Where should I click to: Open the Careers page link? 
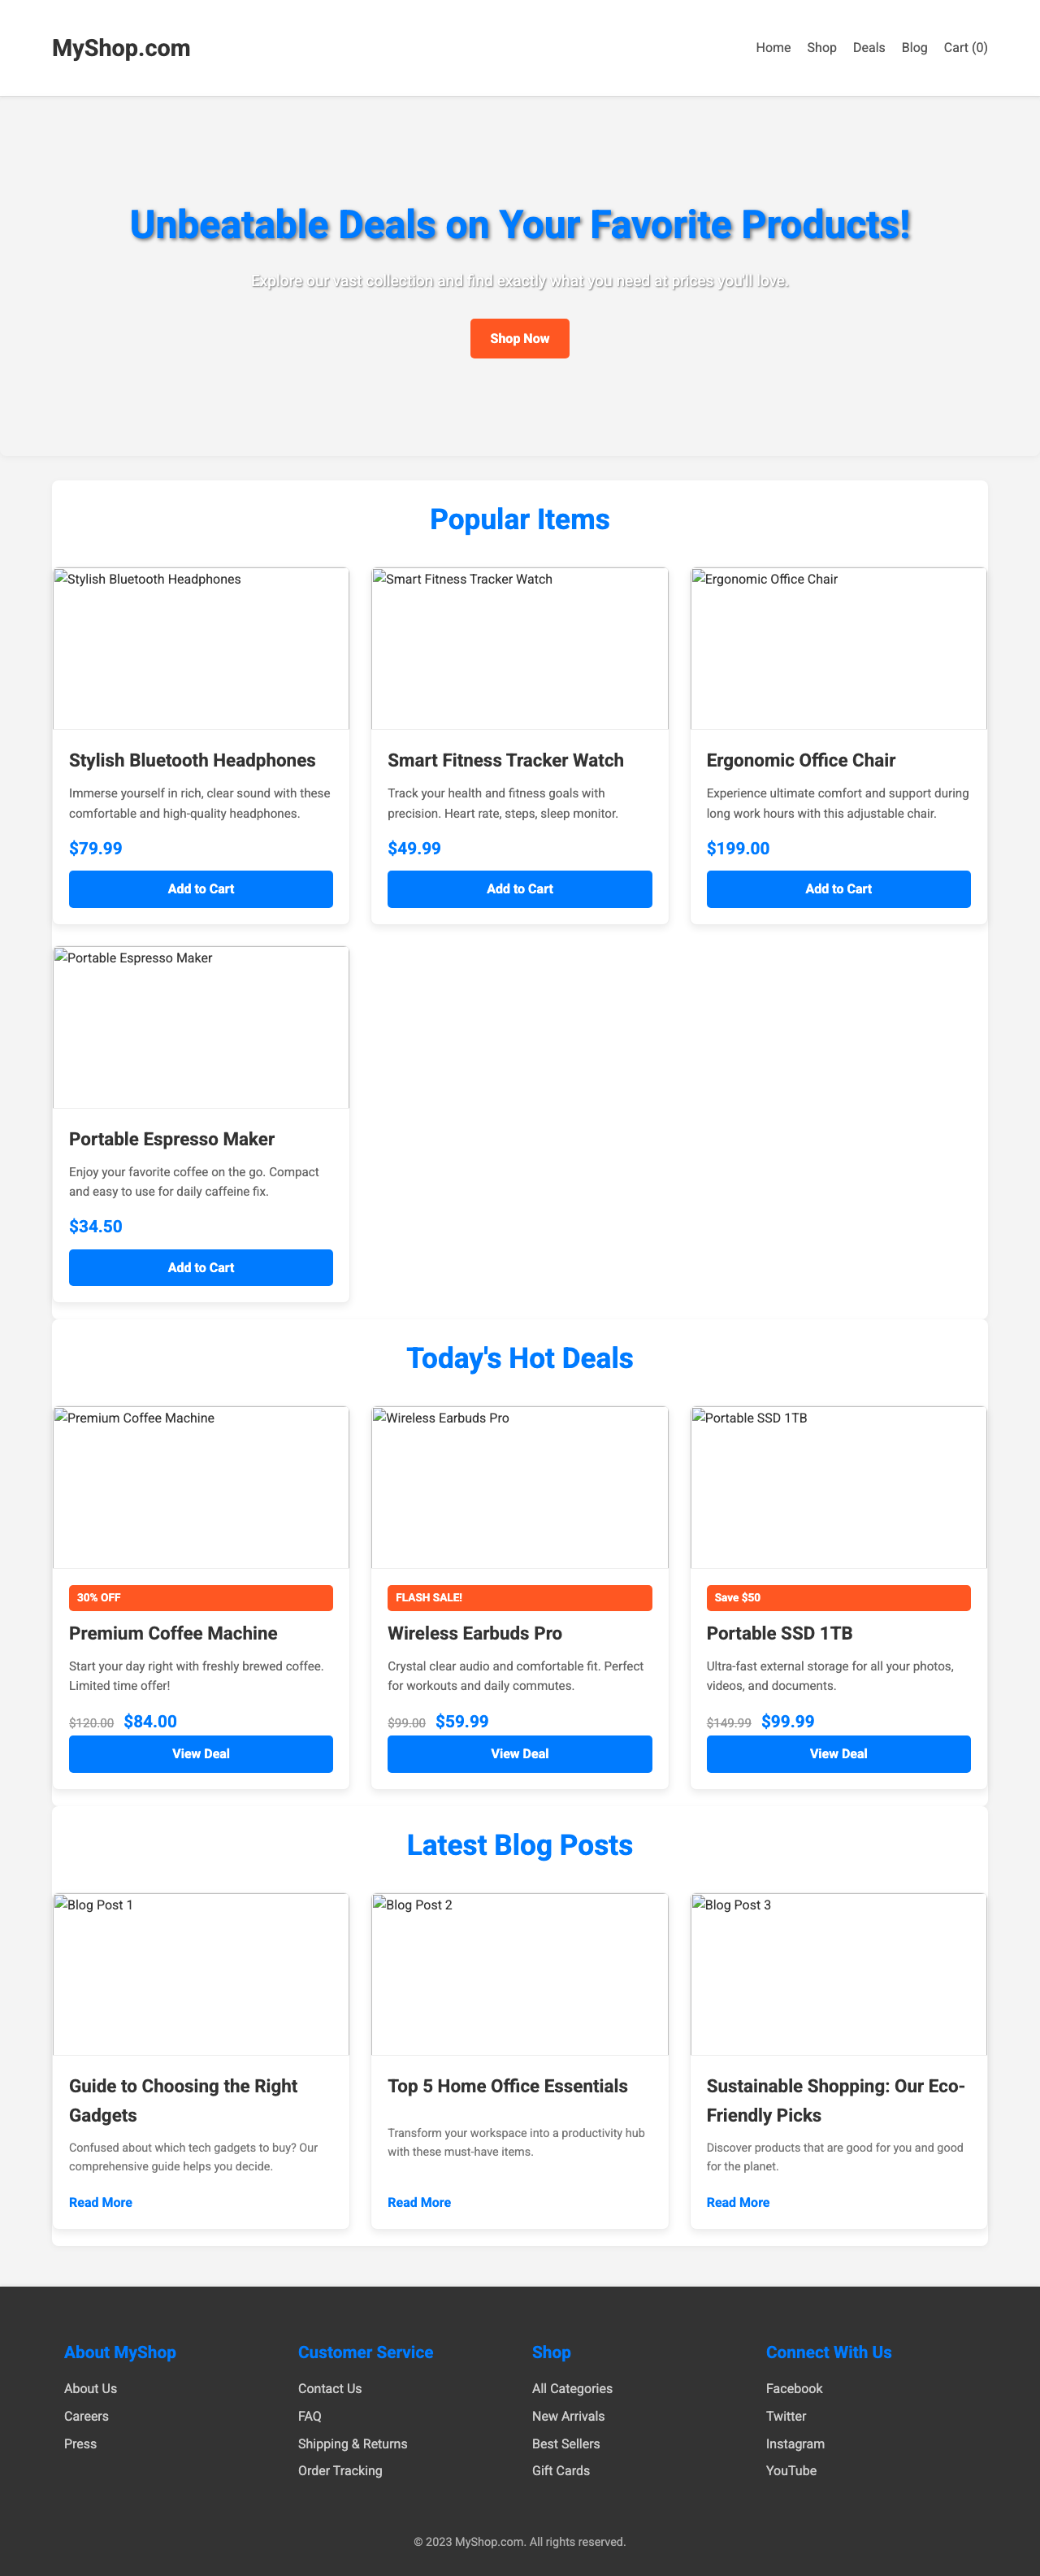pyautogui.click(x=85, y=2415)
